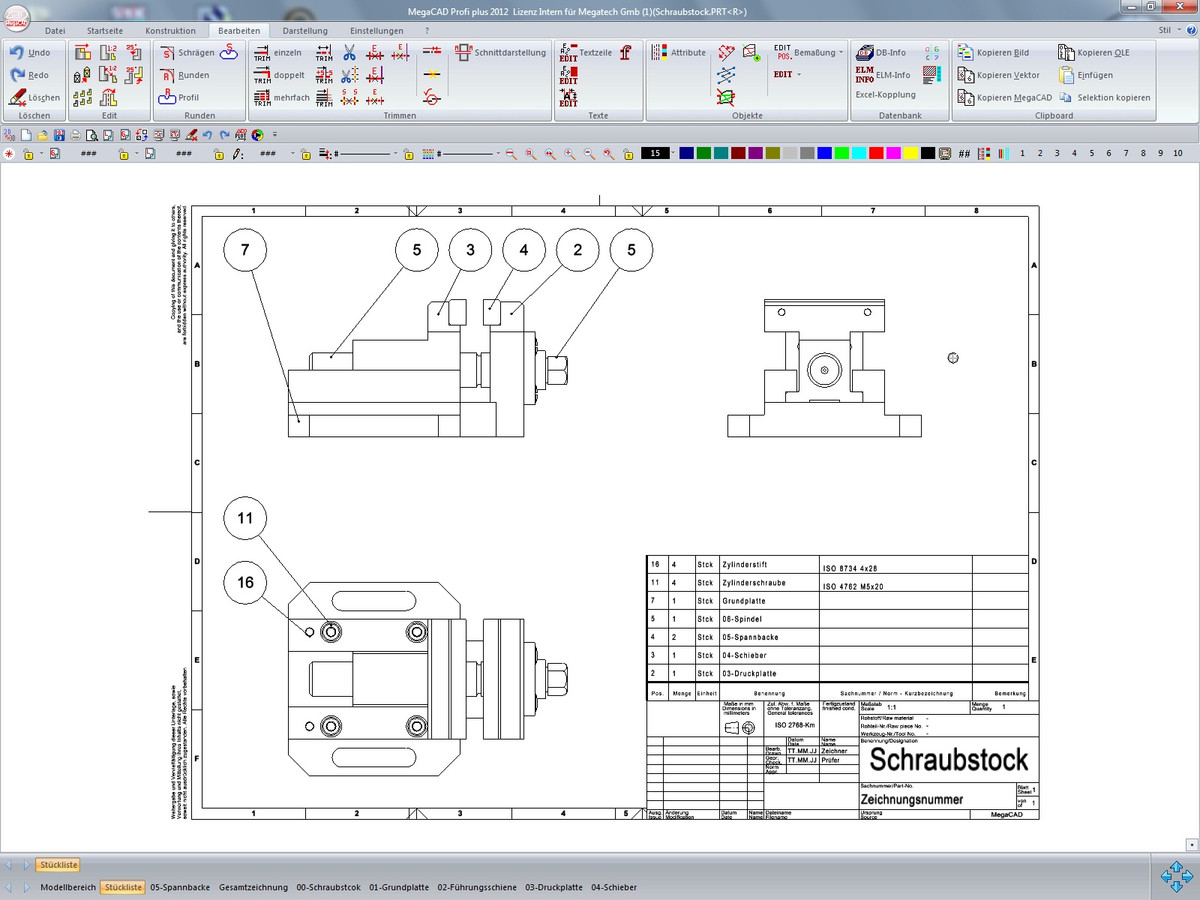Click the scissors cut icon in Trimmen group
The height and width of the screenshot is (900, 1200).
pos(349,52)
